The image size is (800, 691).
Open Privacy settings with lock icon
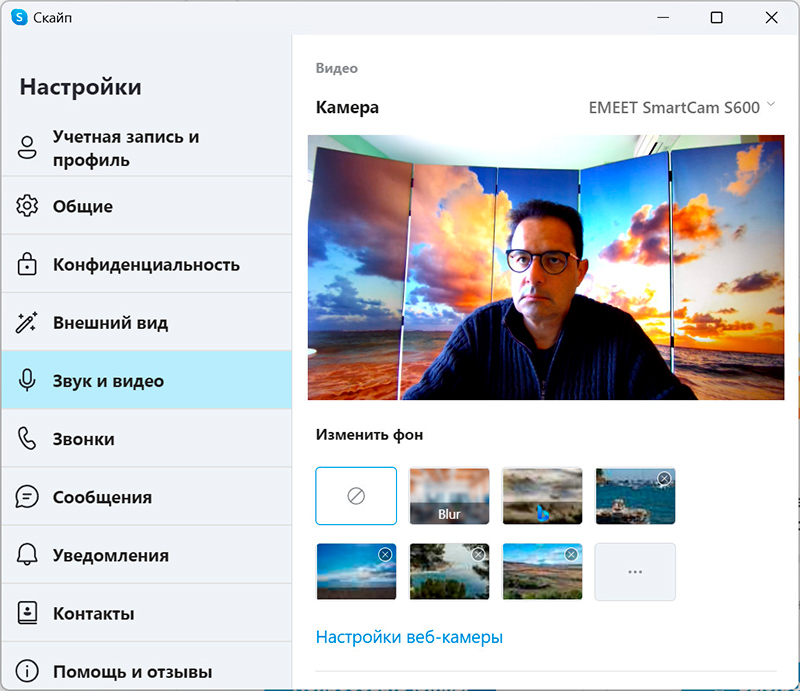pos(27,265)
